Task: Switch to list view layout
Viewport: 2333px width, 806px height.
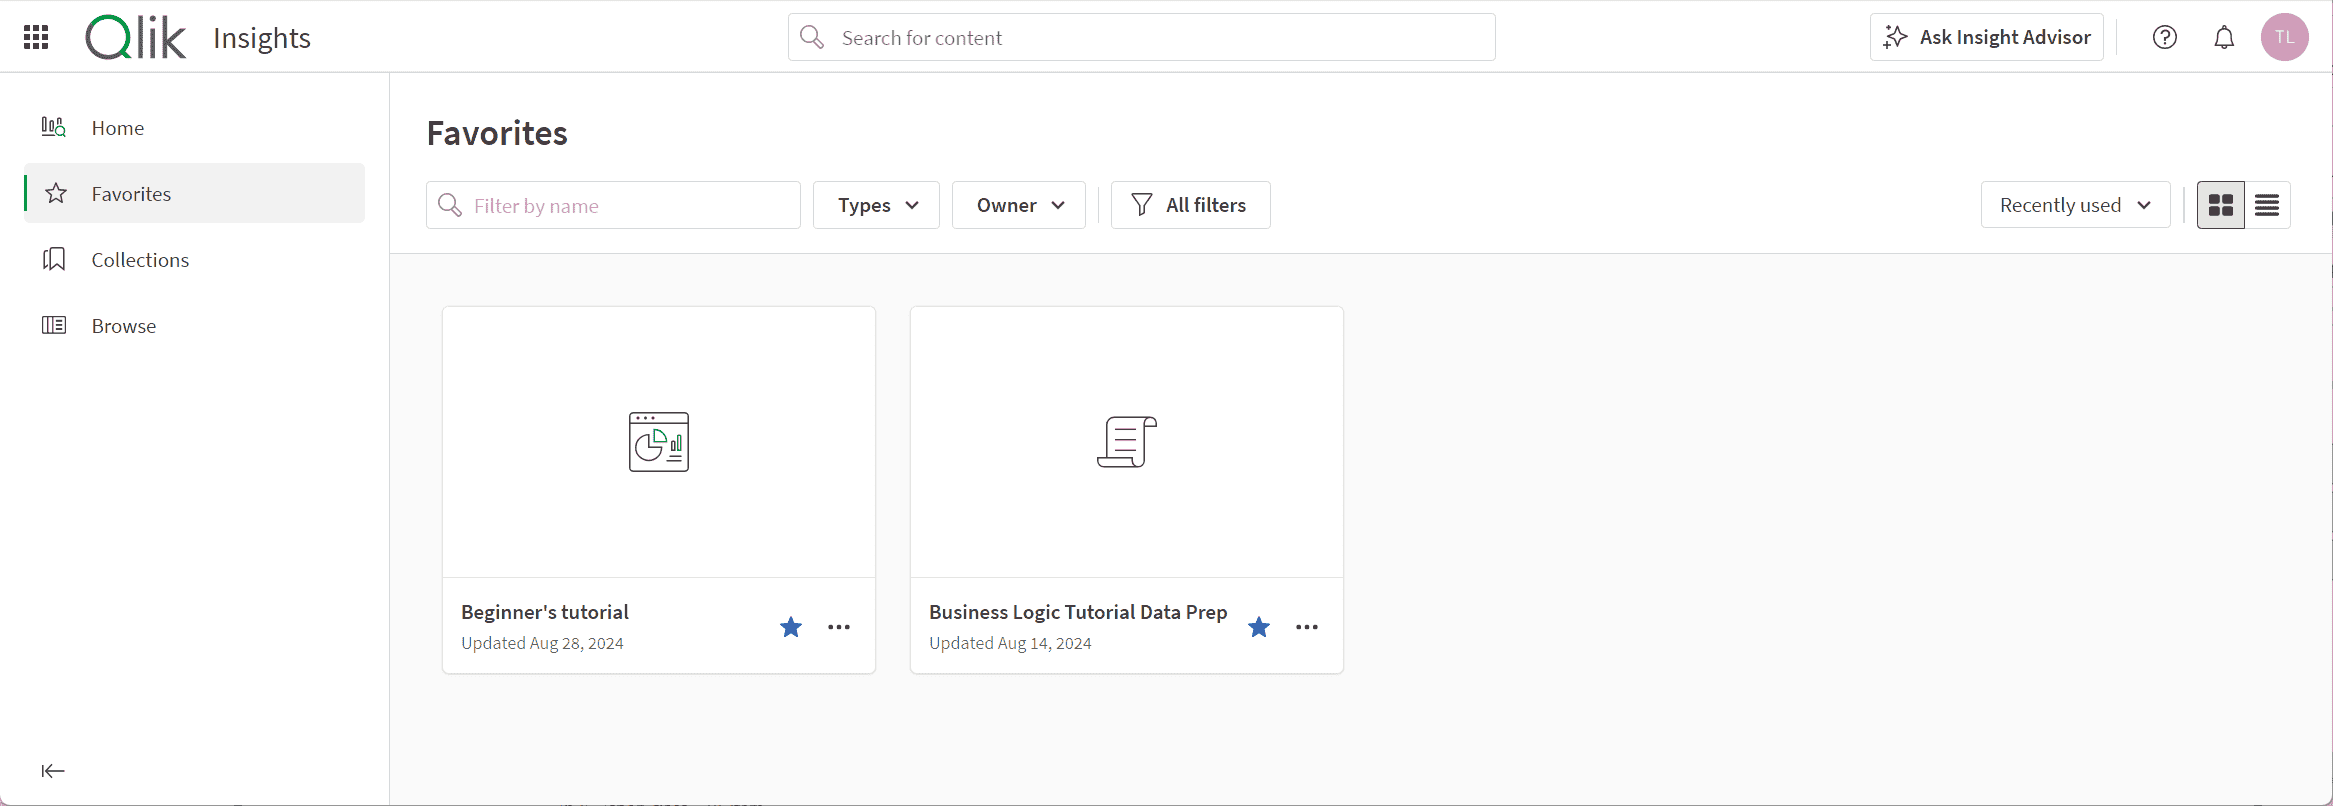Action: pos(2266,205)
